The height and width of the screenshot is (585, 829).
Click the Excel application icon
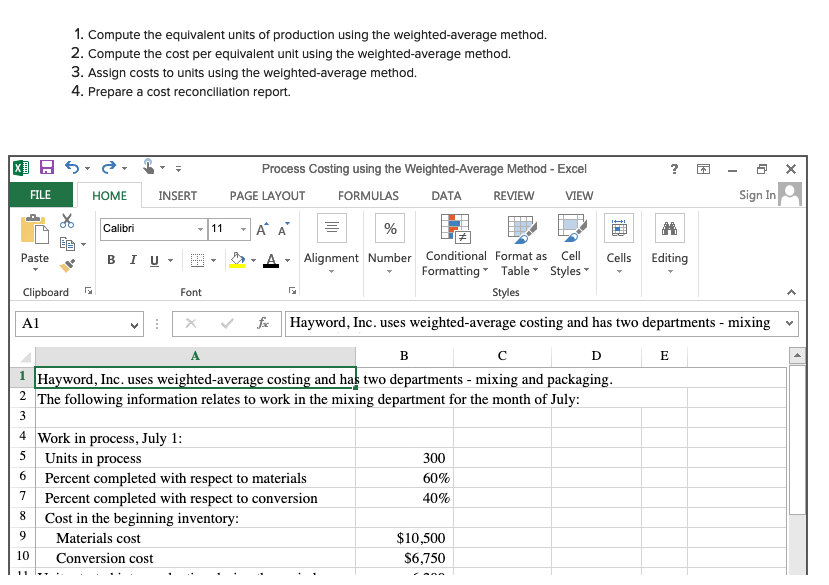tap(21, 168)
